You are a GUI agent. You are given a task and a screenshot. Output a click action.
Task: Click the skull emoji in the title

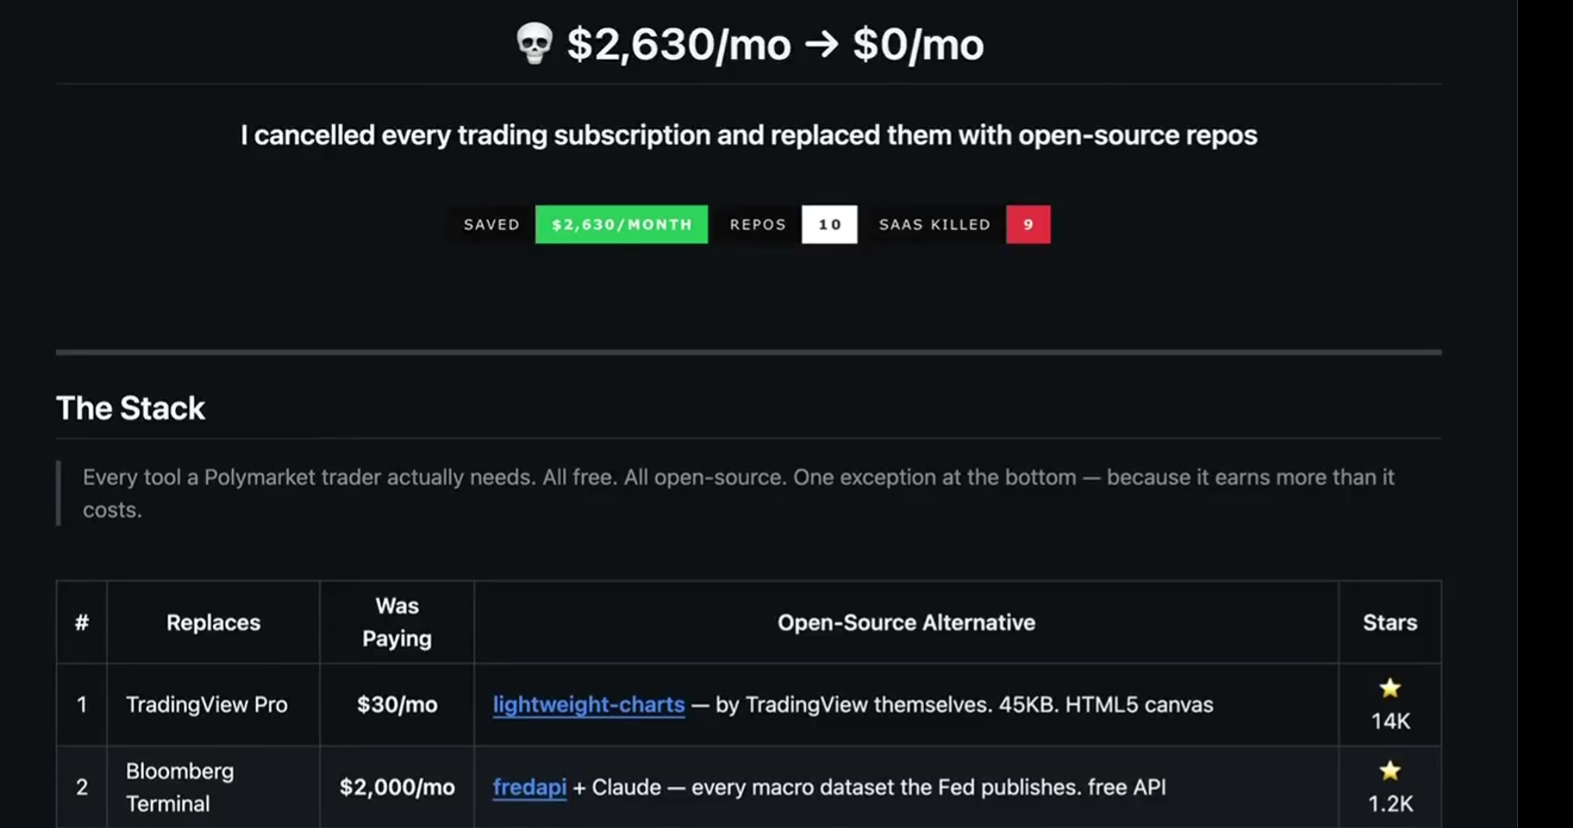[534, 44]
